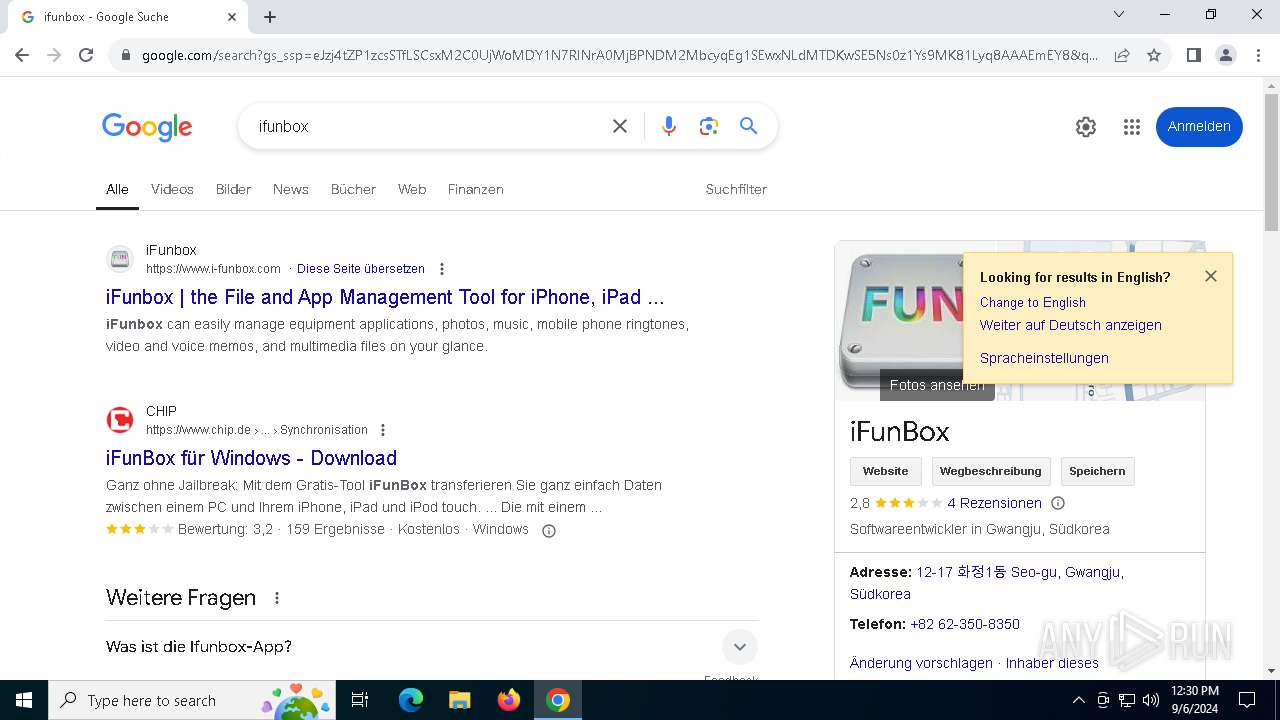The height and width of the screenshot is (720, 1280).
Task: Open File Explorer from taskbar
Action: [x=459, y=700]
